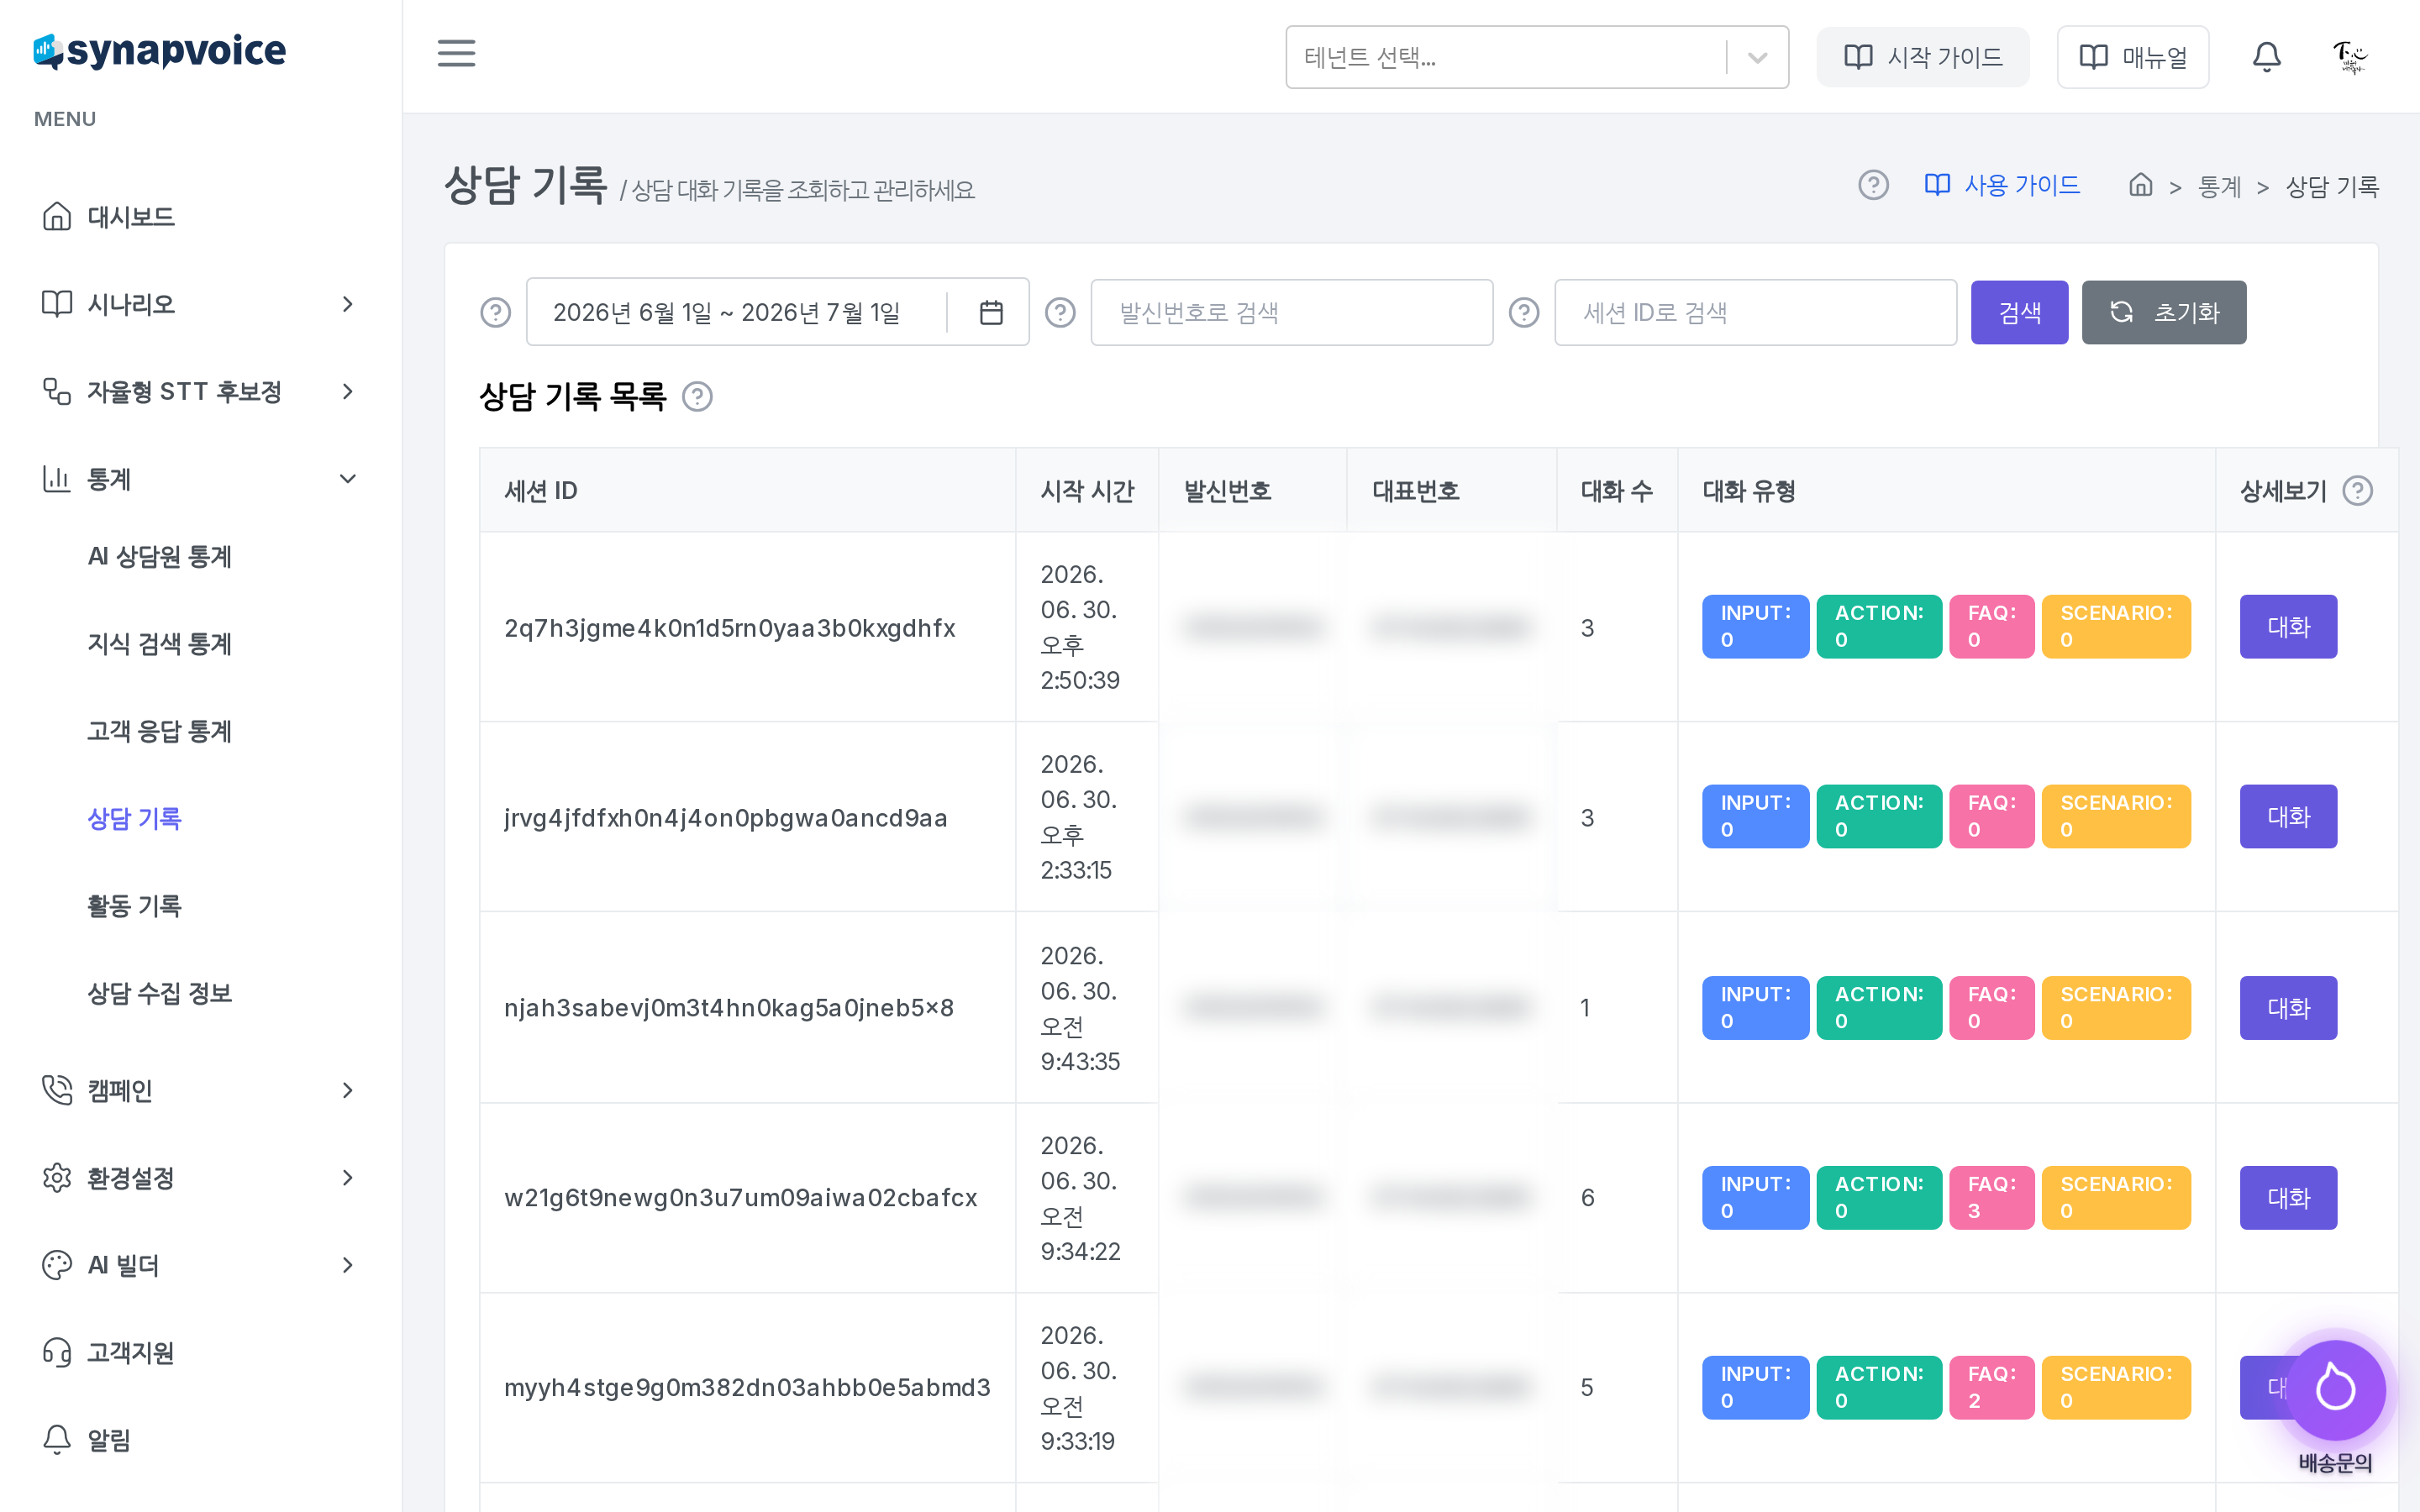This screenshot has height=1512, width=2420.
Task: Open 대화 for session njah3sabevj0m3t4hn0kag5a0jneb5x8
Action: pos(2288,1008)
